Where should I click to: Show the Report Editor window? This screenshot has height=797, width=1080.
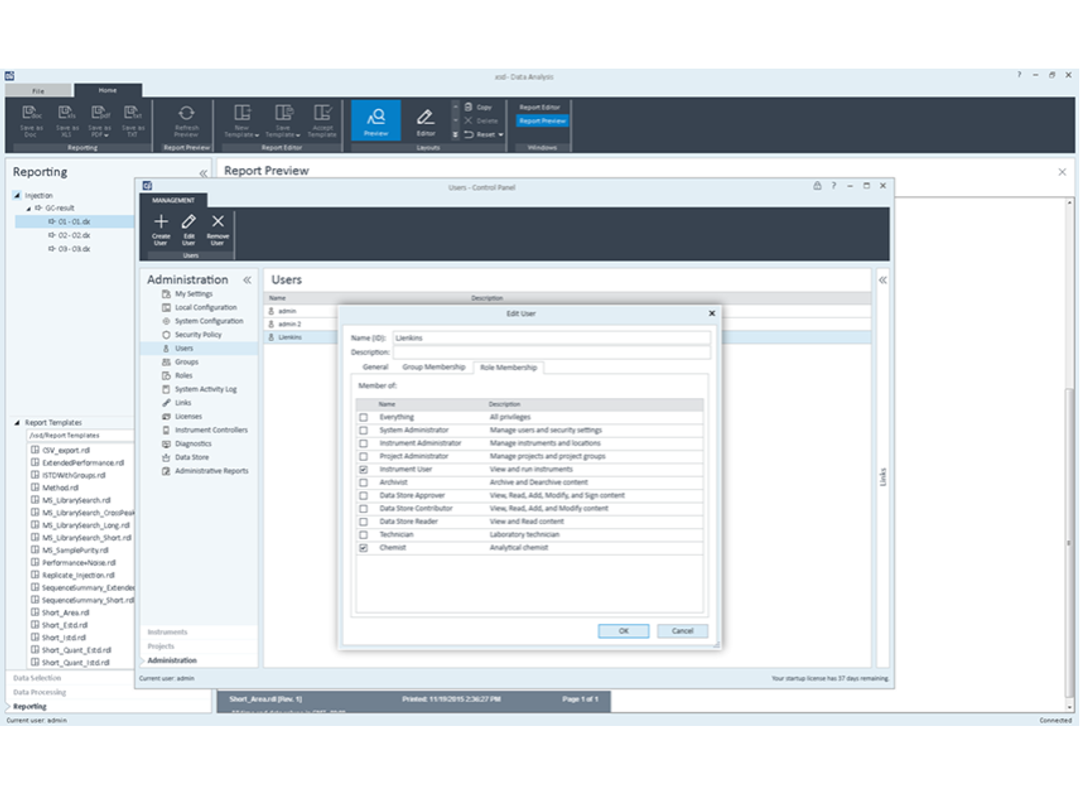pos(539,107)
